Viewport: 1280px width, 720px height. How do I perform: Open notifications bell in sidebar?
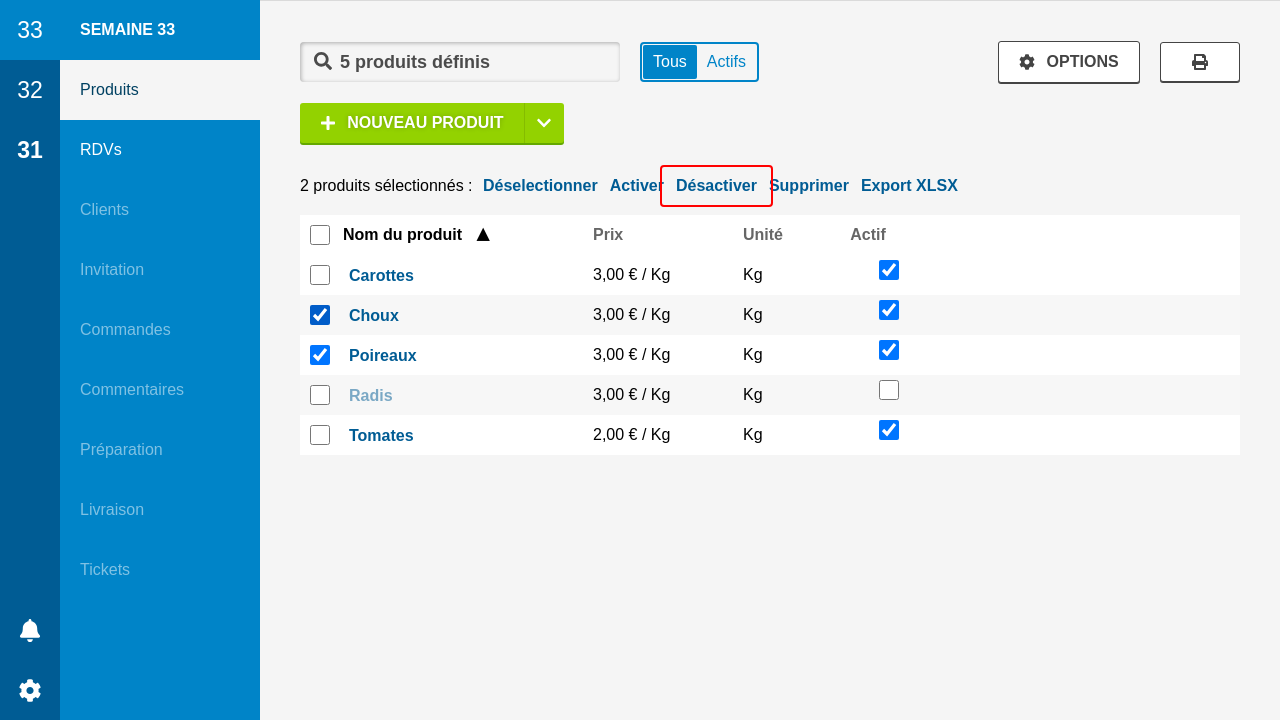[x=30, y=630]
